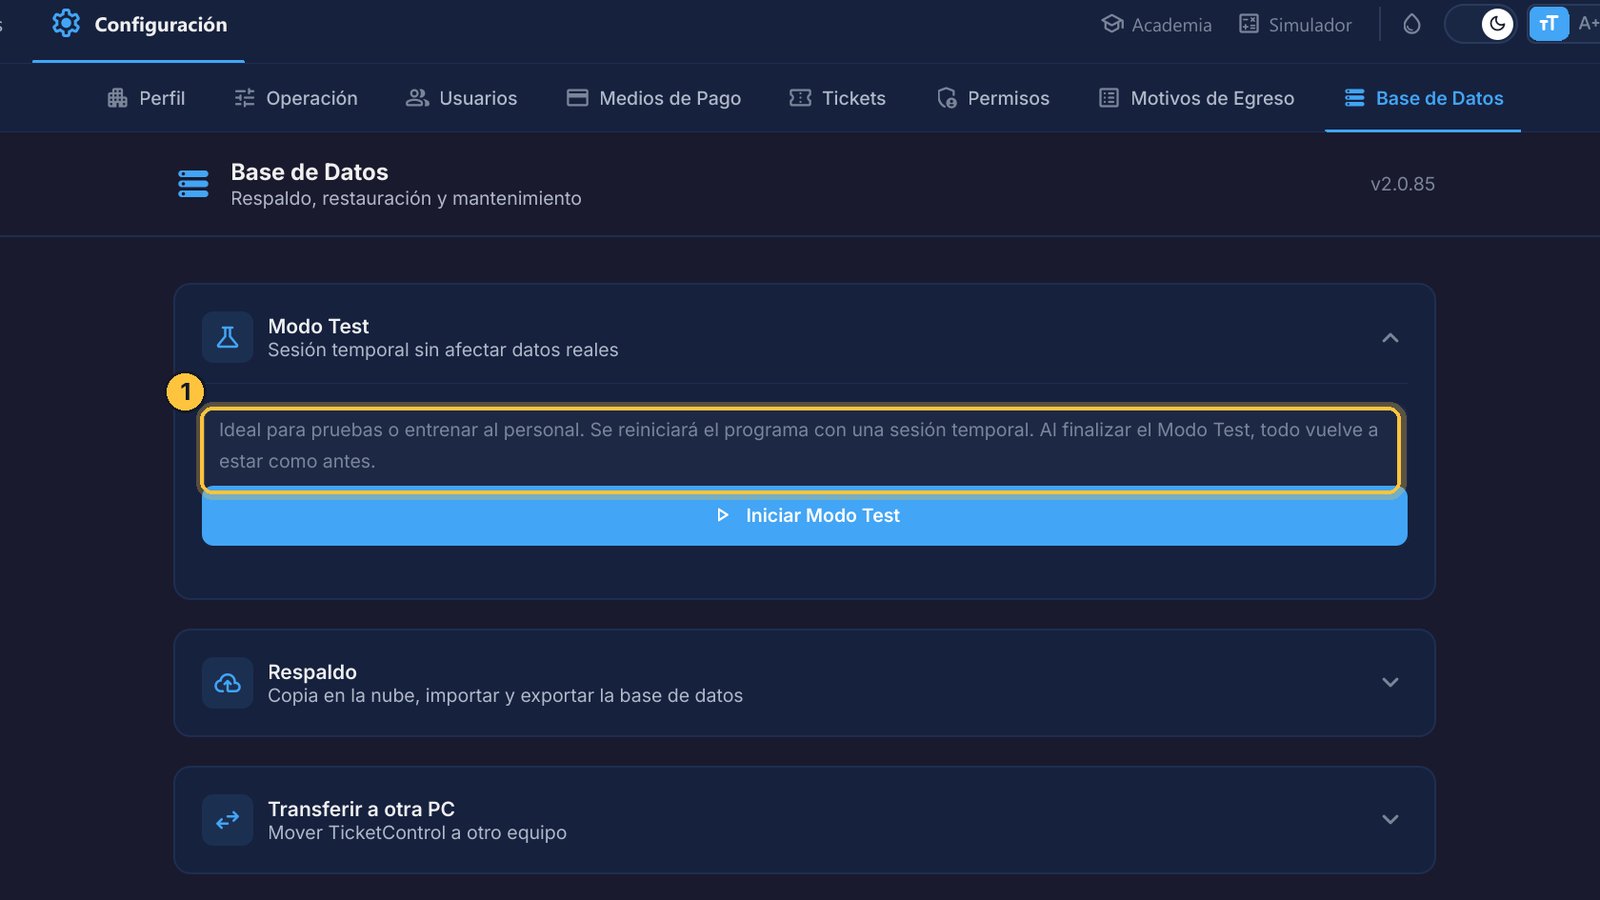Select the Motivos de Egreso tab
Viewport: 1600px width, 900px height.
(x=1196, y=98)
